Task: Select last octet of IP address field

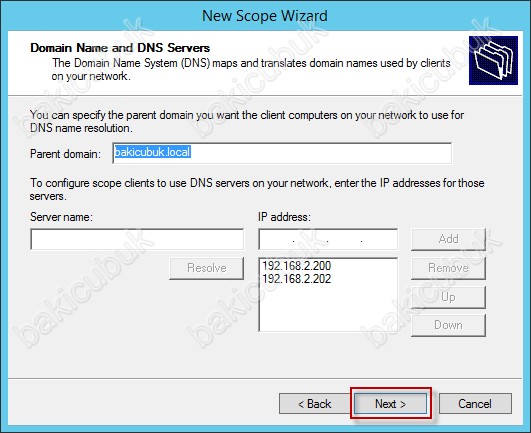Action: (x=379, y=240)
